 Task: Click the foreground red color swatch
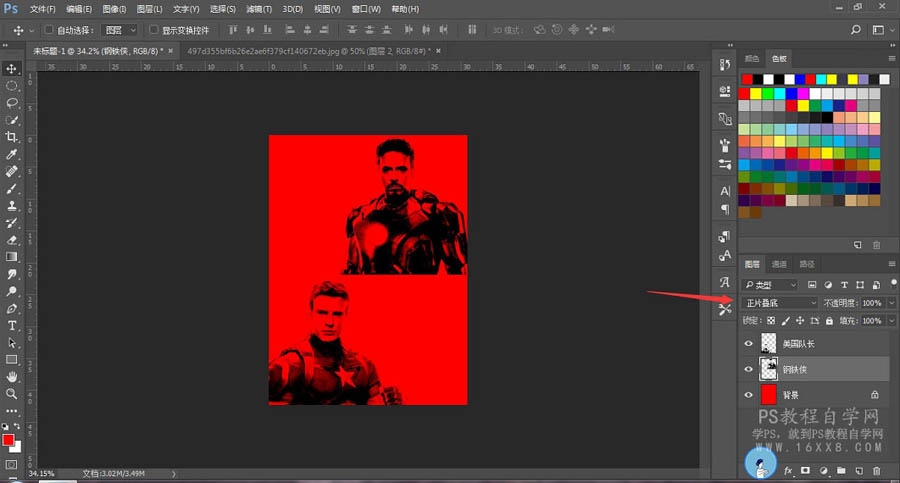pyautogui.click(x=8, y=440)
